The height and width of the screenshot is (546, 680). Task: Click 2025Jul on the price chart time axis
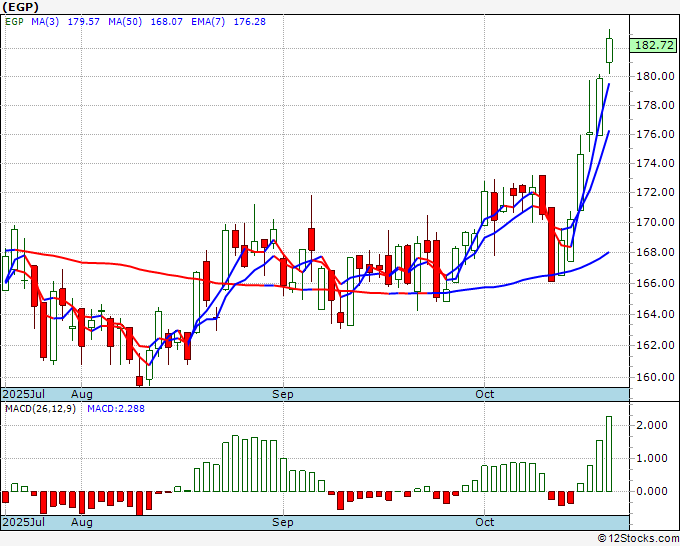(x=23, y=394)
